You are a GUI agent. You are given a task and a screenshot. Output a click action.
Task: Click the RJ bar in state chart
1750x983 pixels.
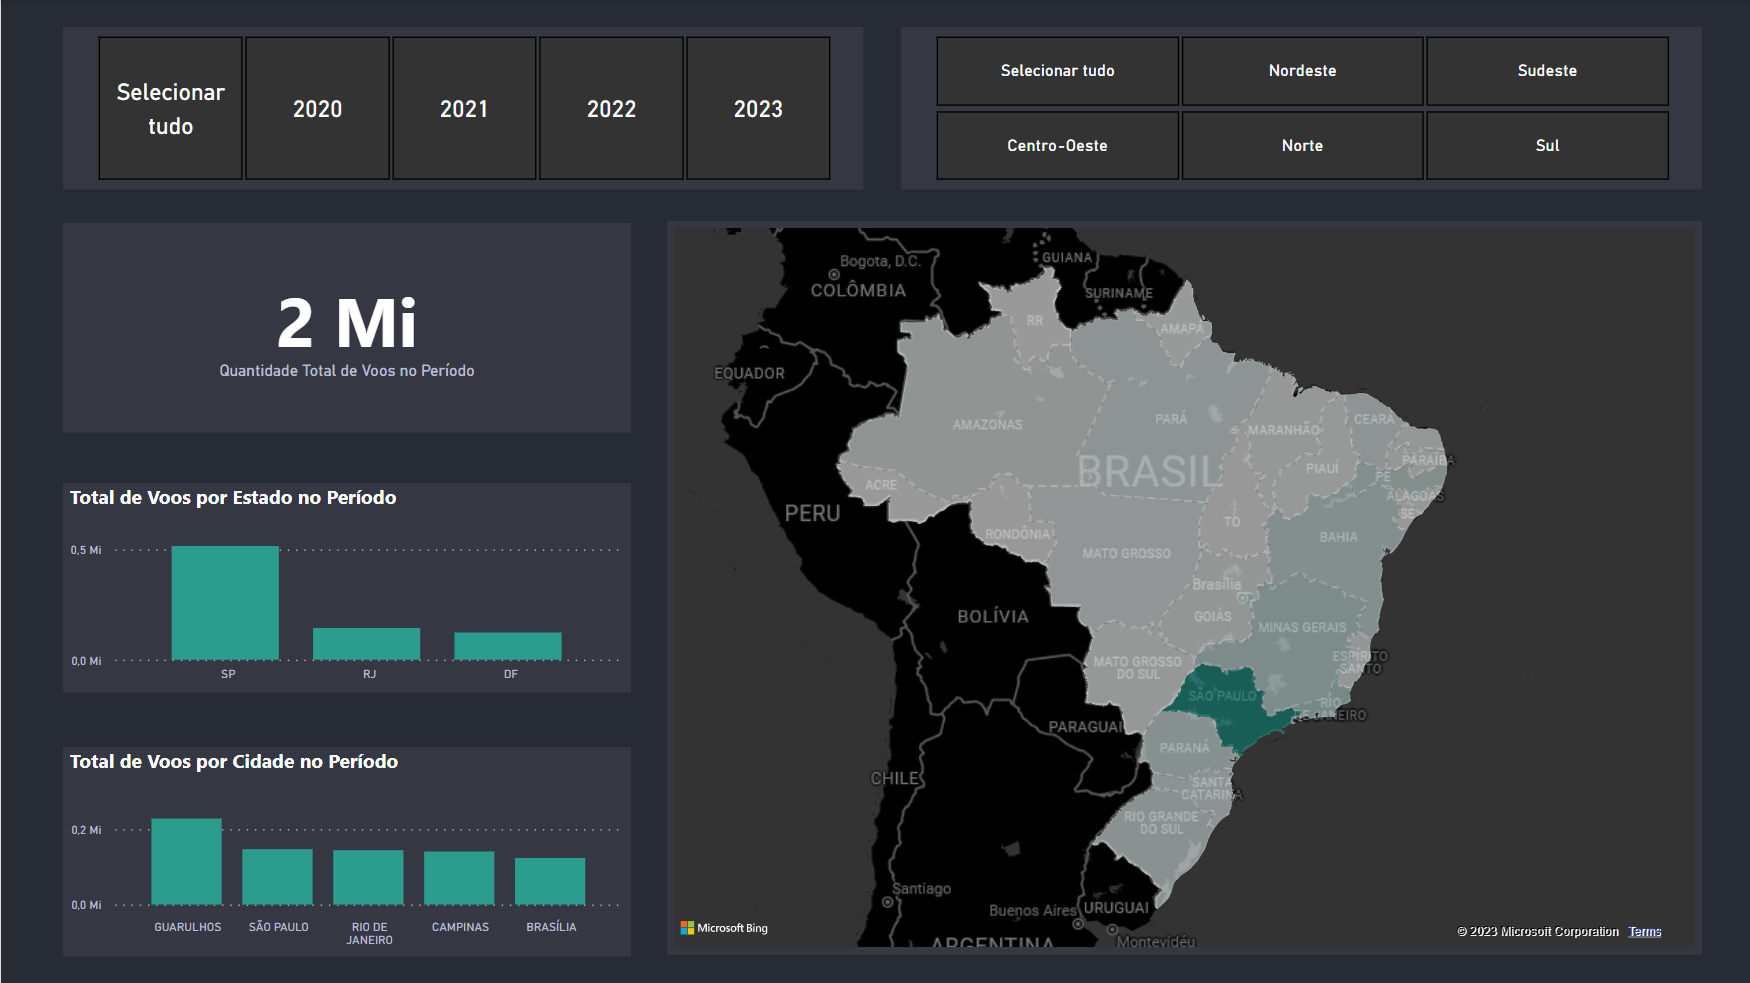click(x=366, y=644)
